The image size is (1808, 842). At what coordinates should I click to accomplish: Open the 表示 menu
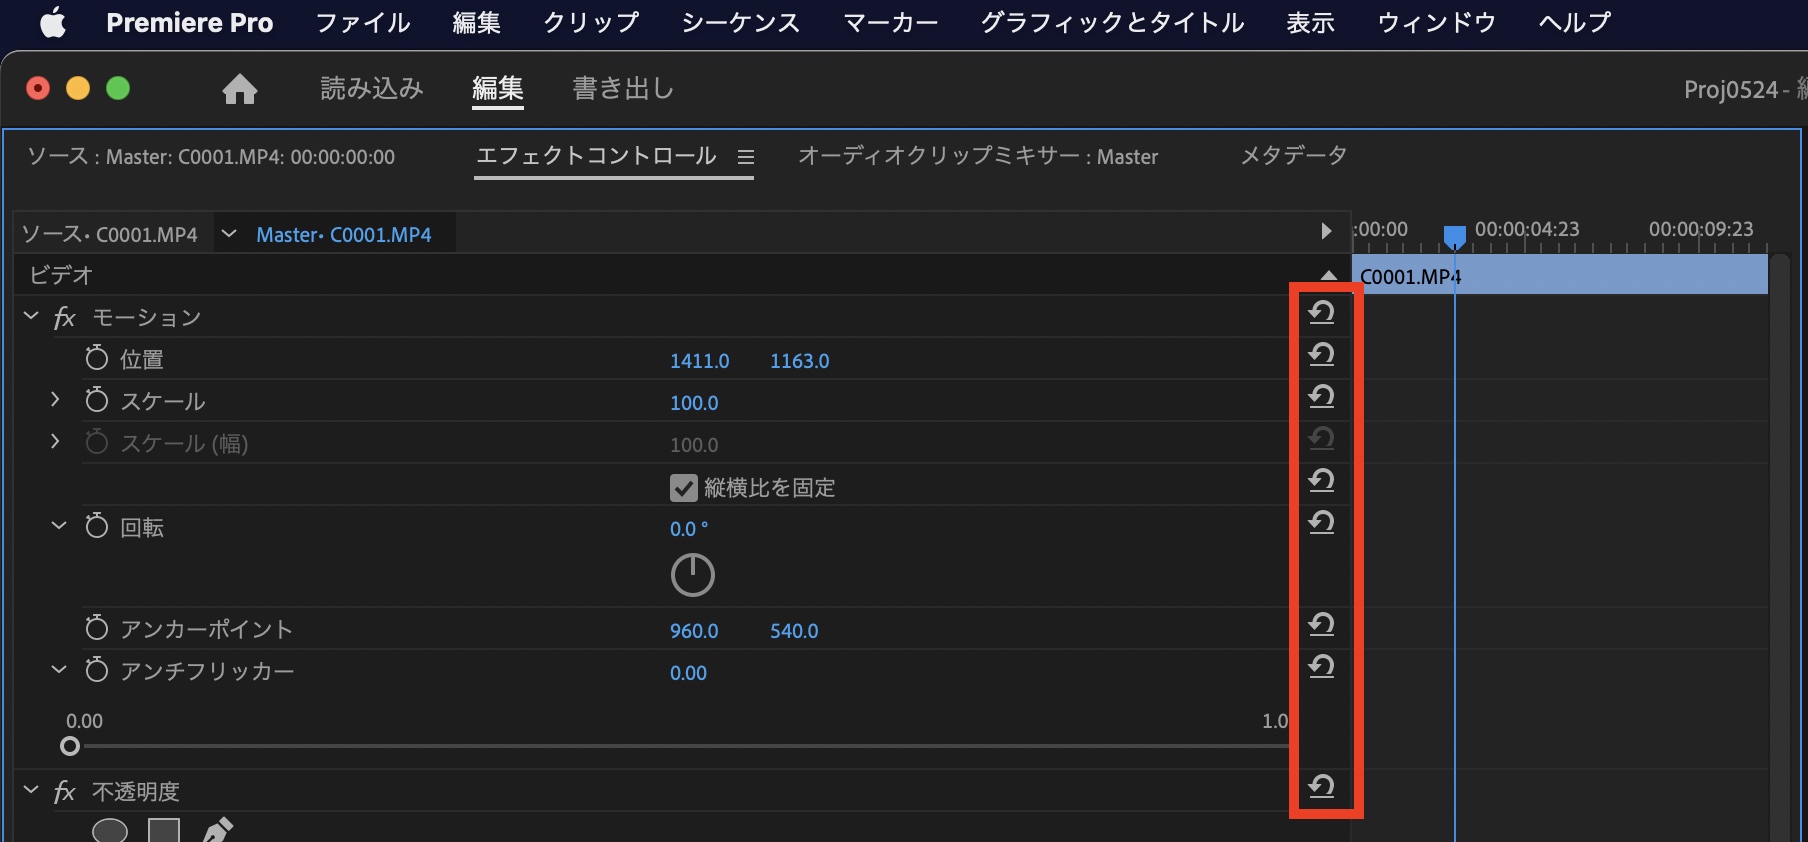(1311, 23)
